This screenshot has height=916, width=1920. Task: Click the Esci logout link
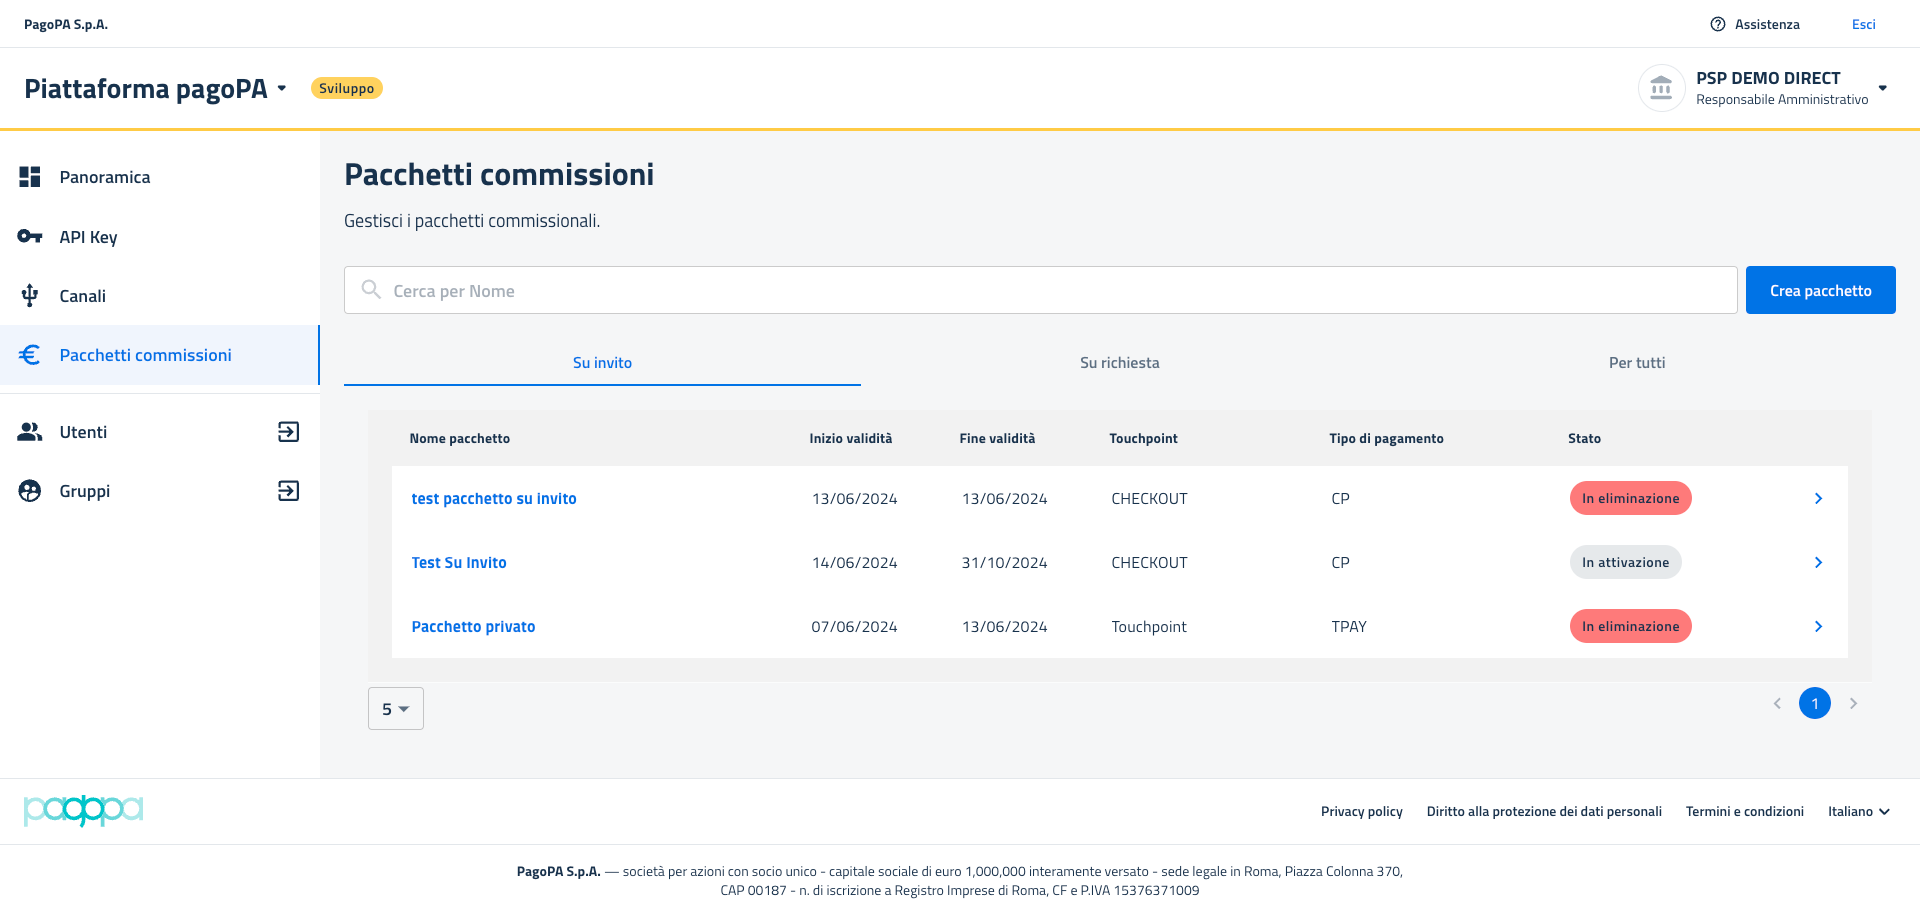coord(1863,24)
